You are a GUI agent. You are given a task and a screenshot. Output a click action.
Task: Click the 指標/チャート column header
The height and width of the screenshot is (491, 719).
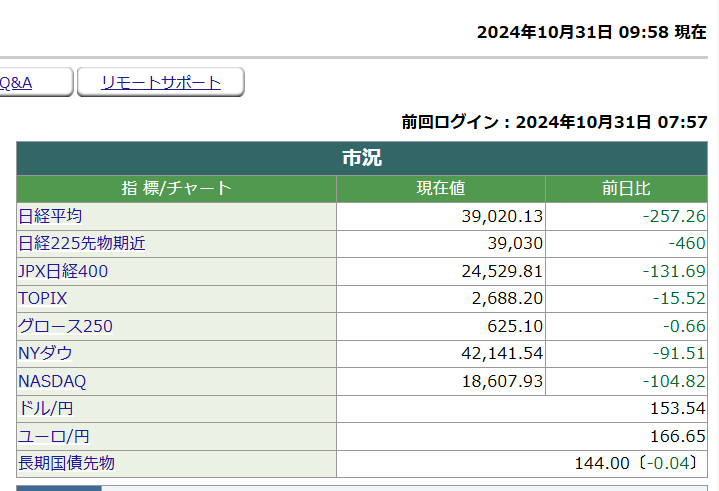click(x=176, y=188)
